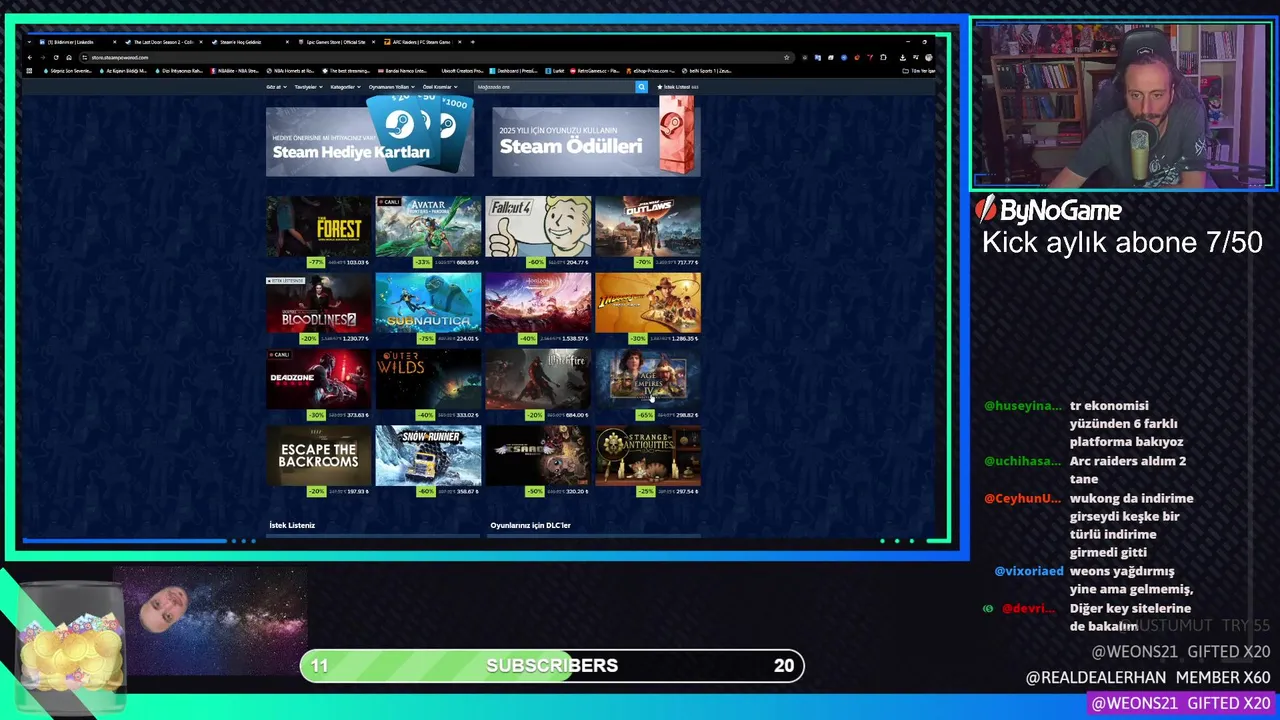Click the blue store search magnifier button
This screenshot has height=720, width=1280.
pyautogui.click(x=642, y=87)
